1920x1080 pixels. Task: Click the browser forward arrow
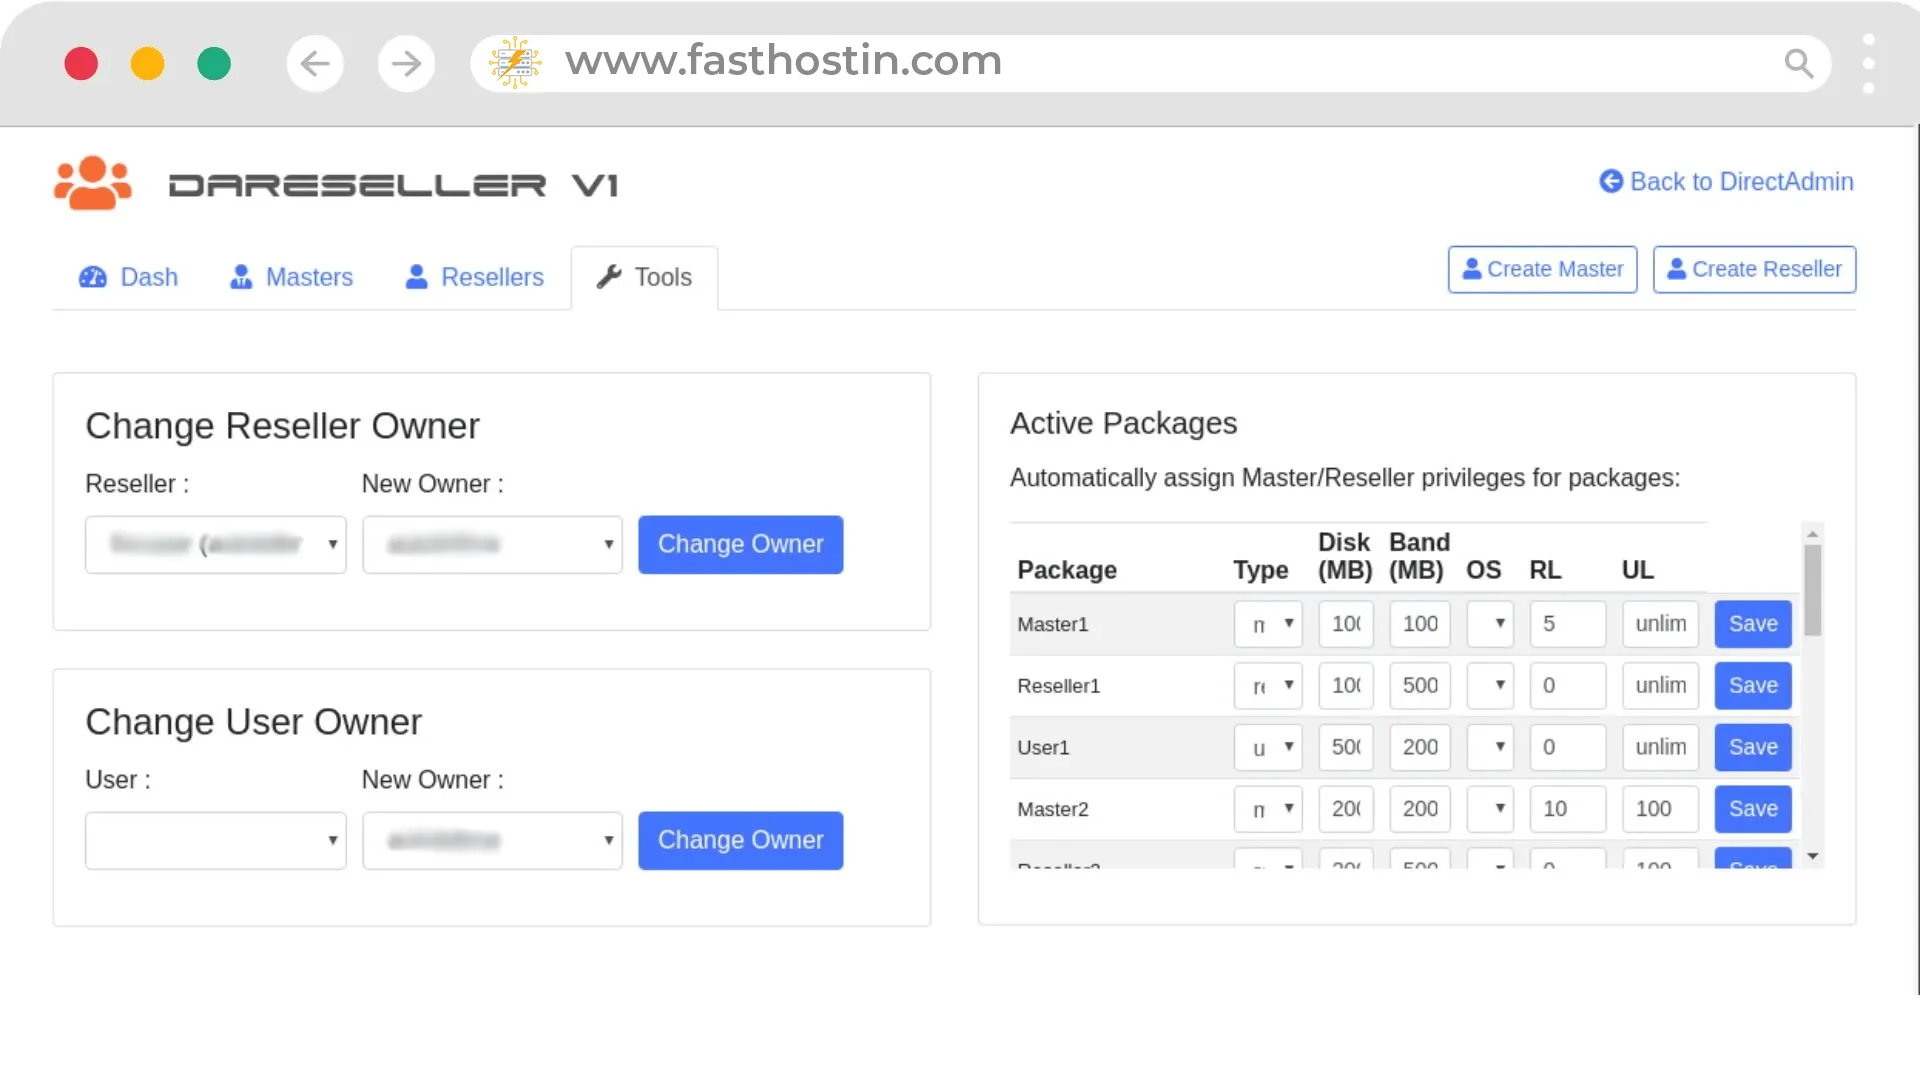tap(406, 64)
